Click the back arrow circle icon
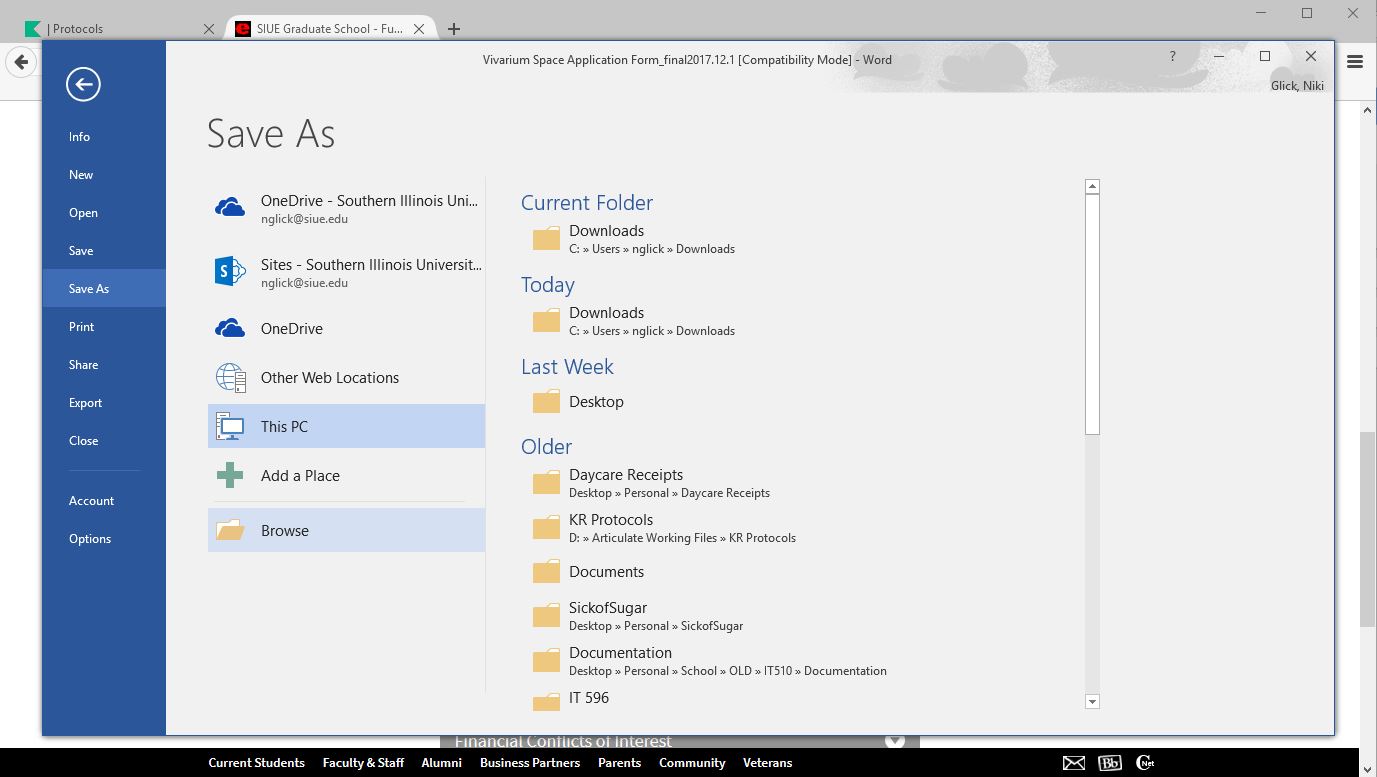1377x777 pixels. click(83, 84)
